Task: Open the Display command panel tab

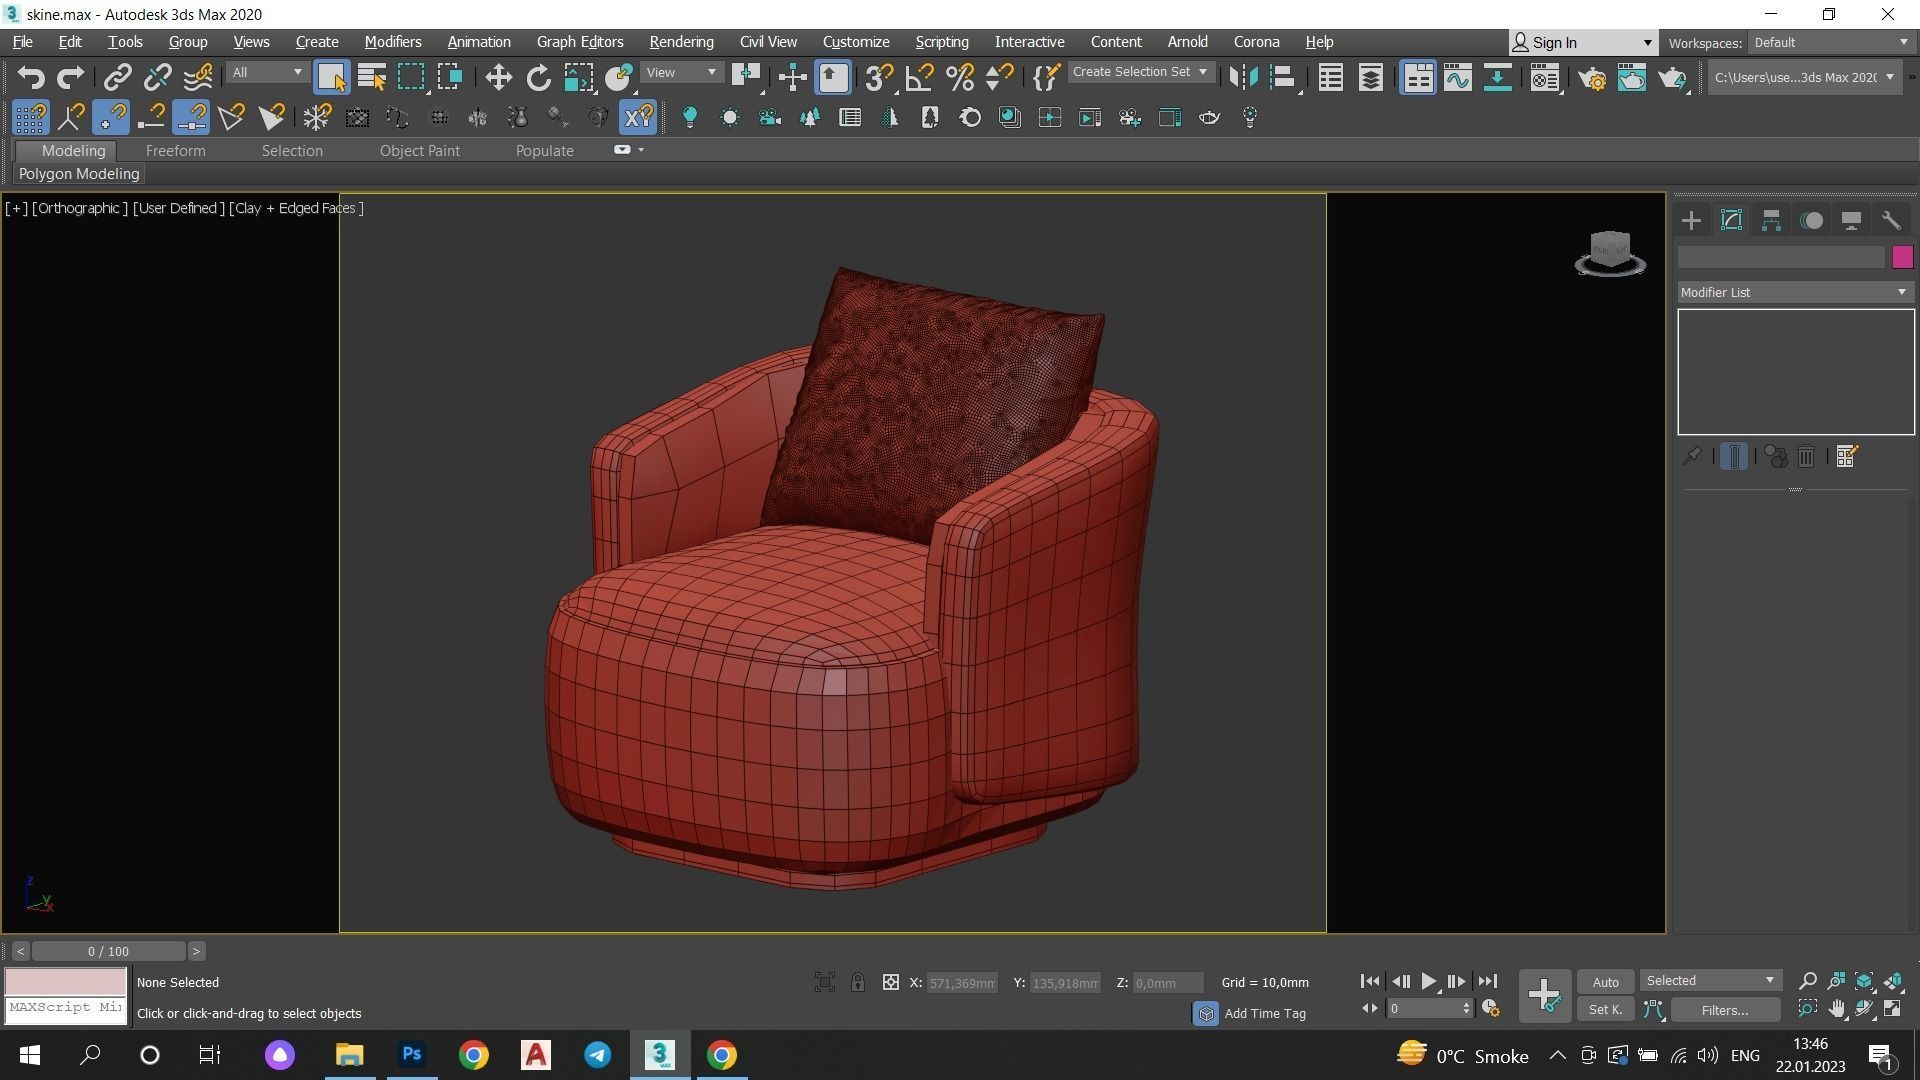Action: [x=1851, y=221]
